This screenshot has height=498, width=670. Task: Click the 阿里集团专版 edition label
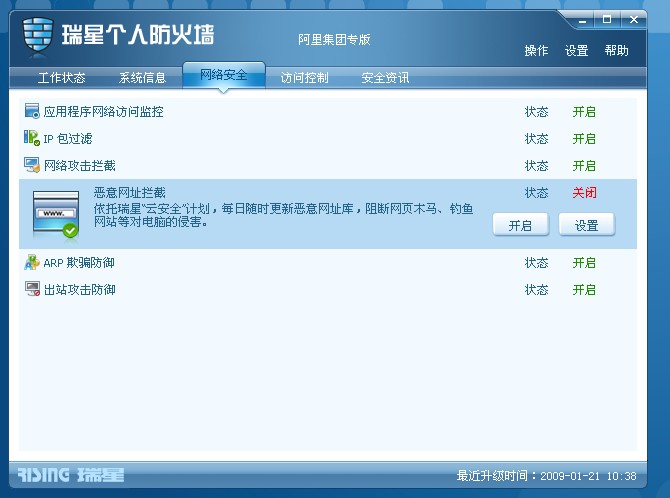[x=334, y=39]
